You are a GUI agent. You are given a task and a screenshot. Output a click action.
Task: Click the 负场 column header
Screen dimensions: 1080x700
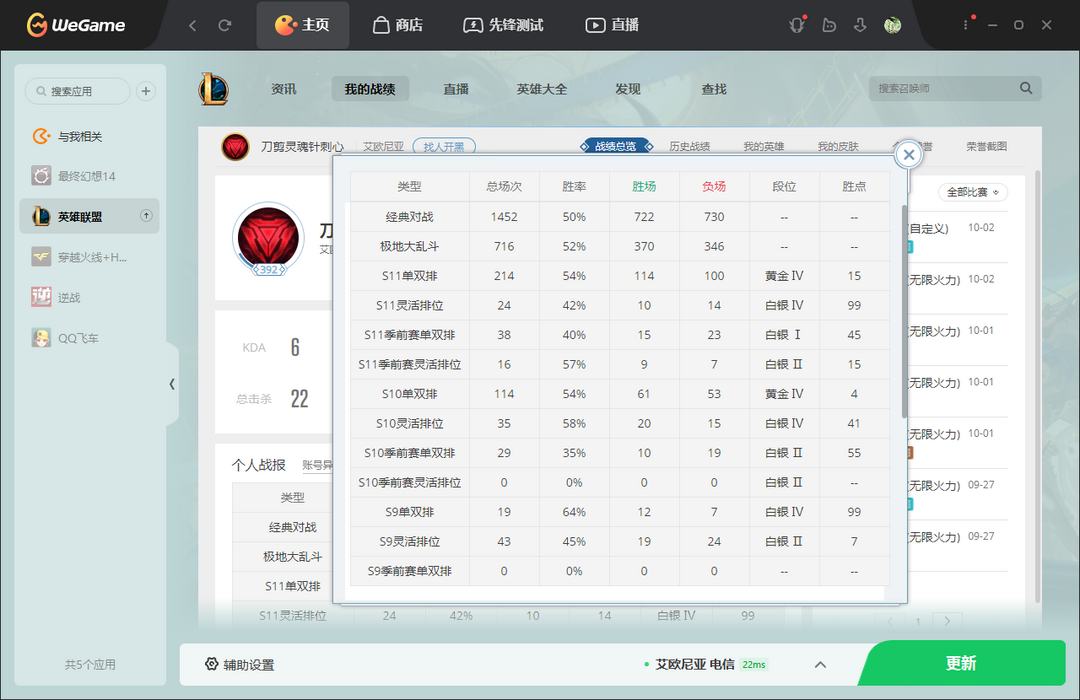click(714, 186)
